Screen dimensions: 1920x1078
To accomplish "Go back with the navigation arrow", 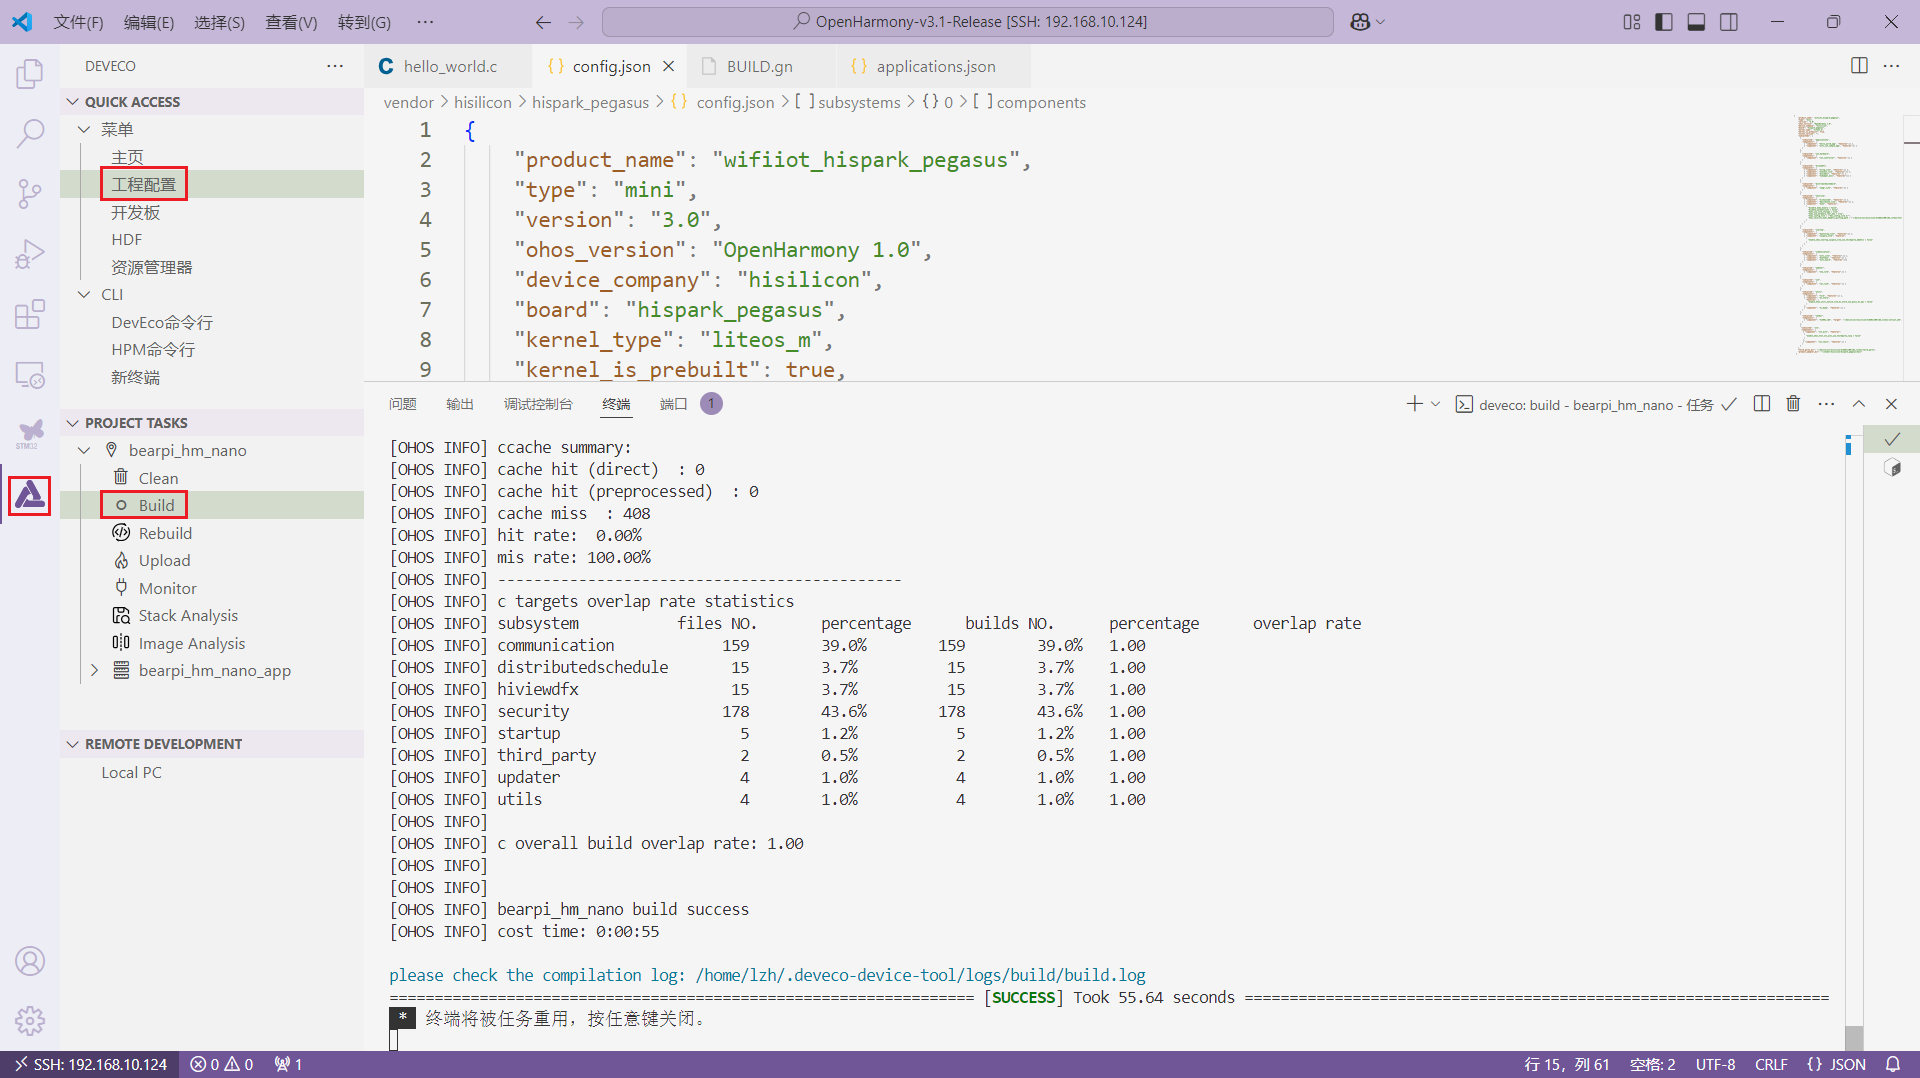I will [543, 22].
